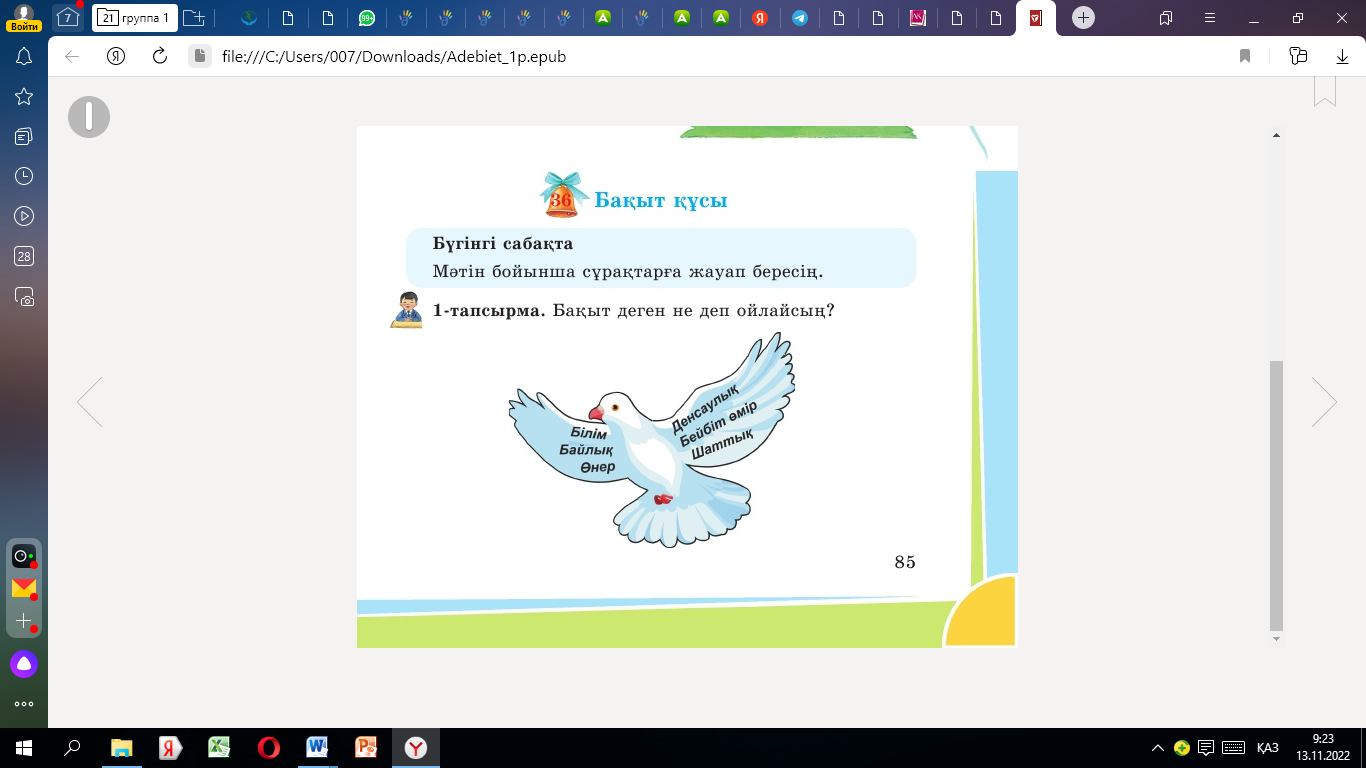The image size is (1366, 768).
Task: Switch to the WhatsApp tab with 99+ badge
Action: click(368, 18)
